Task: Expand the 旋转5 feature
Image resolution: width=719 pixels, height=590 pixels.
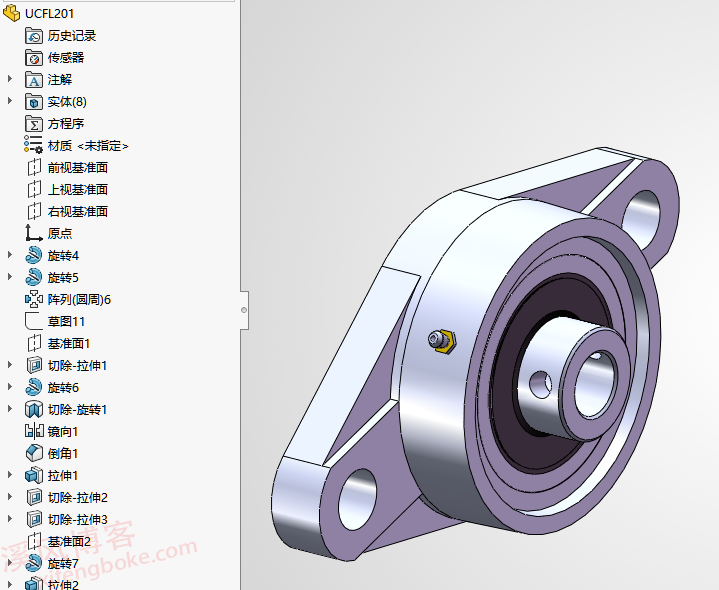Action: pyautogui.click(x=10, y=277)
